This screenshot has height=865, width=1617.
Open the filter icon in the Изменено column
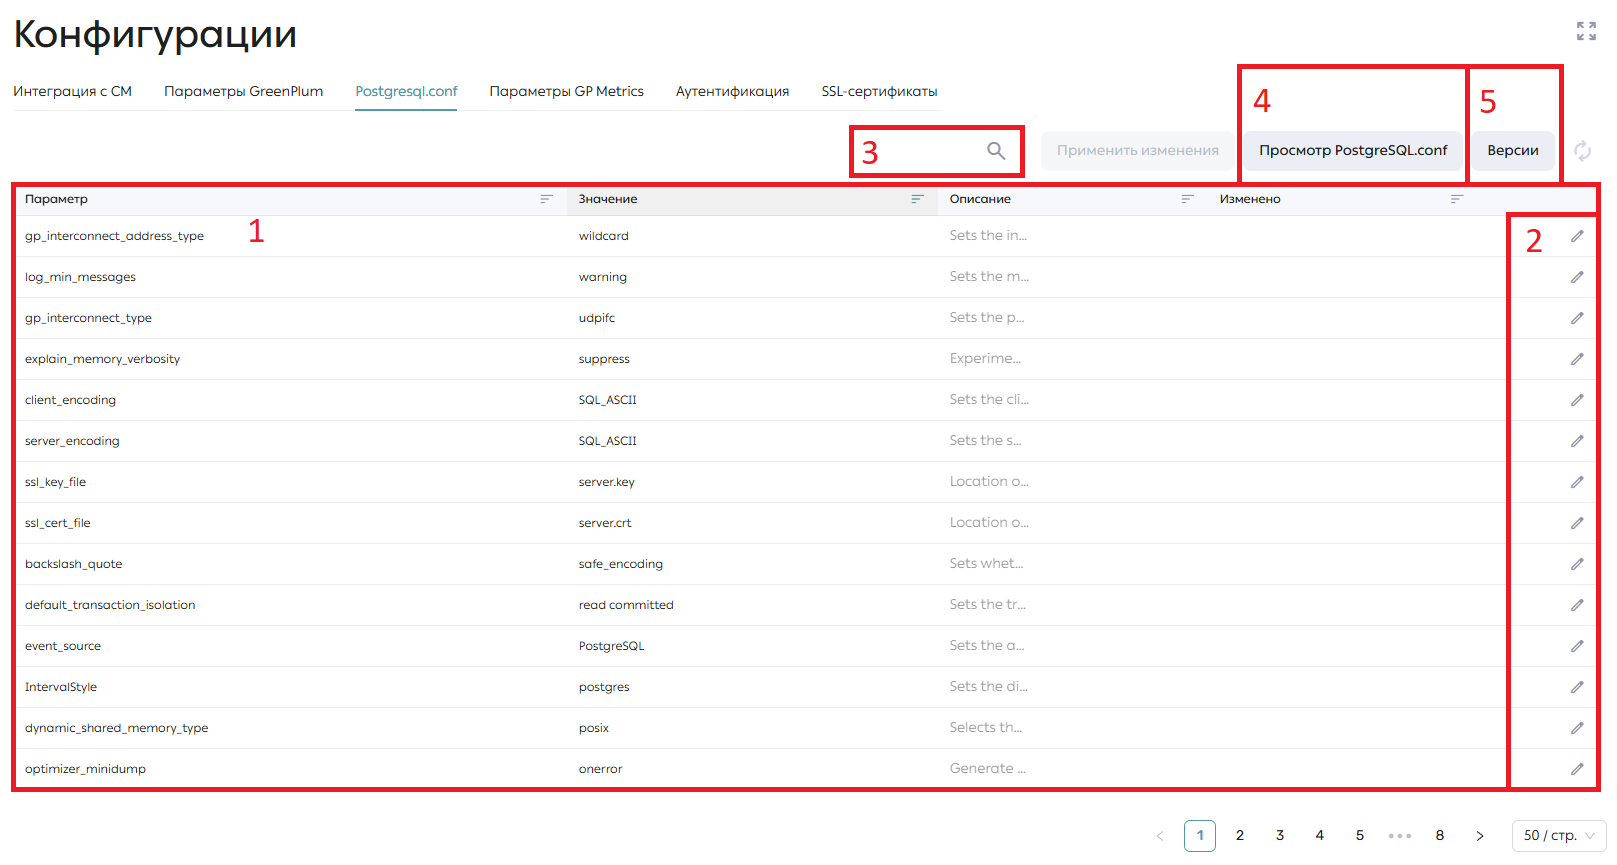point(1457,199)
